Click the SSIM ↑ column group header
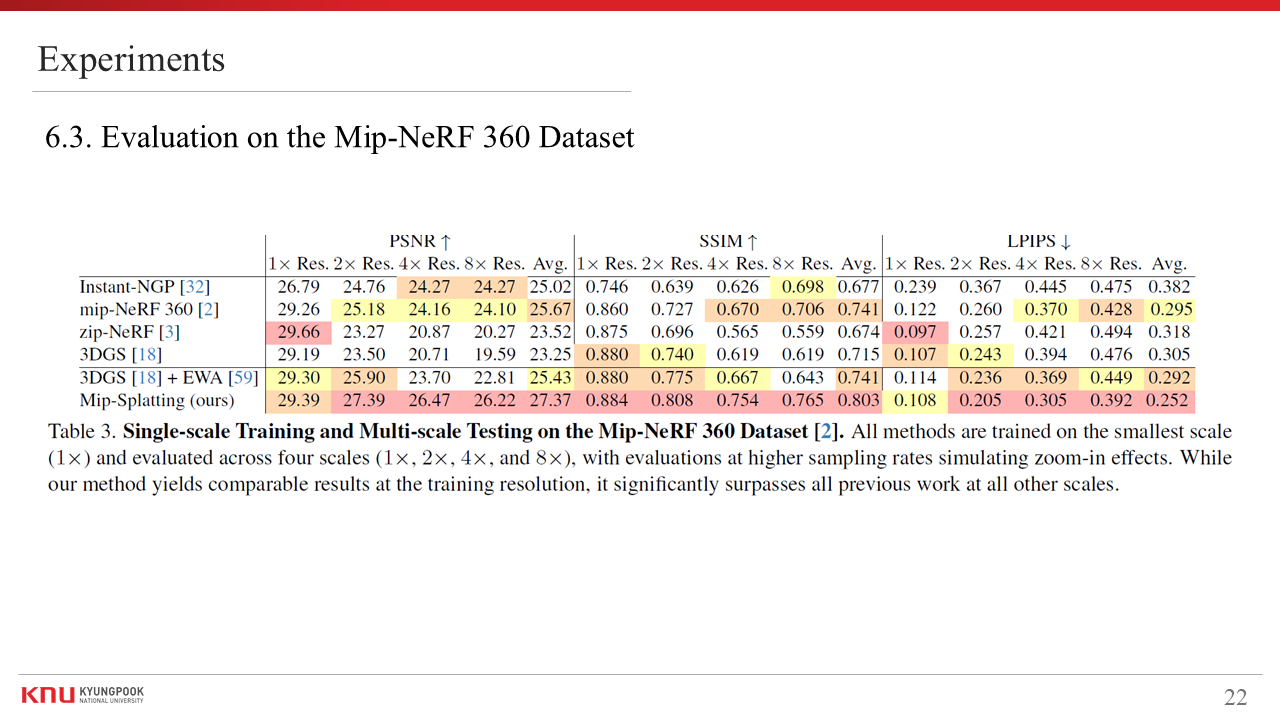 (x=728, y=241)
